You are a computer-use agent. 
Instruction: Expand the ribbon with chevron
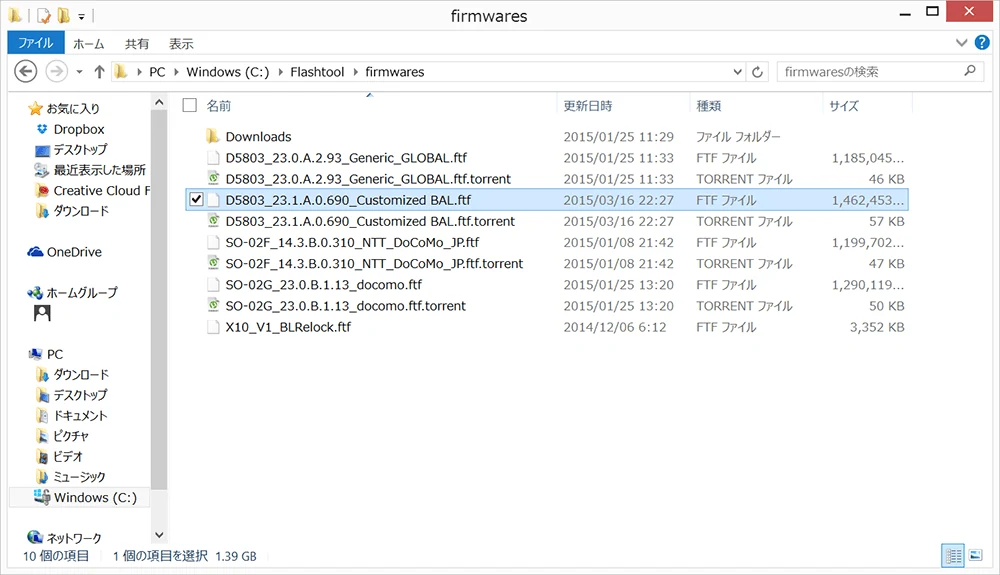(x=961, y=43)
